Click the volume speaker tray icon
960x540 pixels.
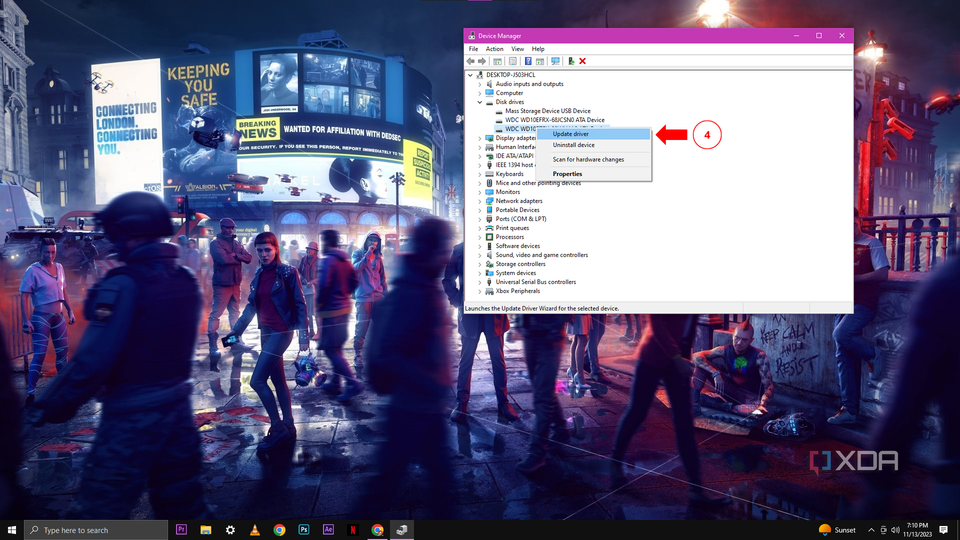tap(895, 530)
